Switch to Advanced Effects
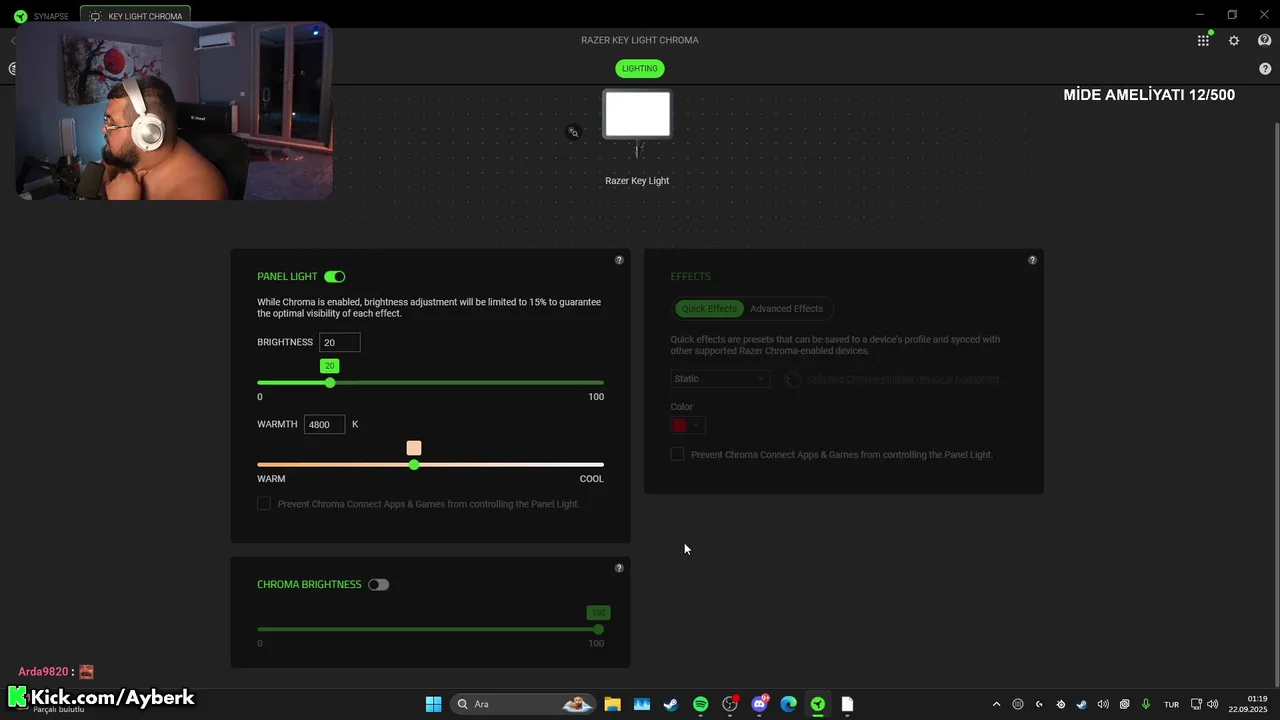This screenshot has height=720, width=1280. coord(787,308)
